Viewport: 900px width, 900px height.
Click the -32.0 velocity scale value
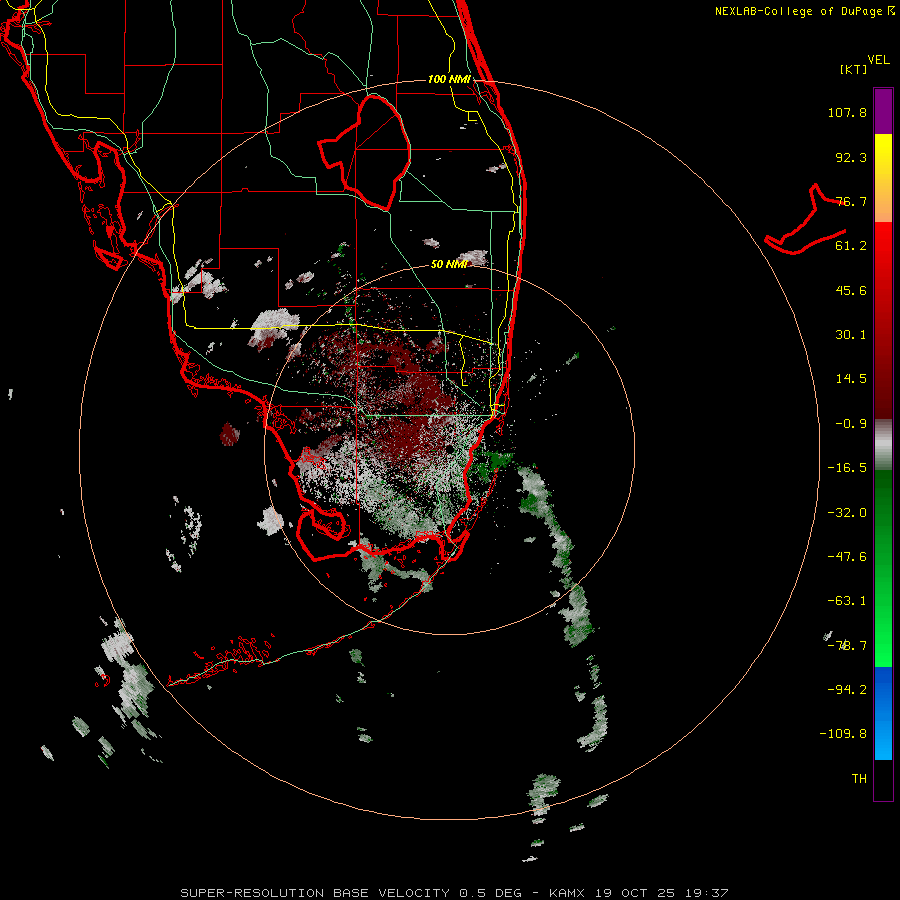(x=847, y=513)
